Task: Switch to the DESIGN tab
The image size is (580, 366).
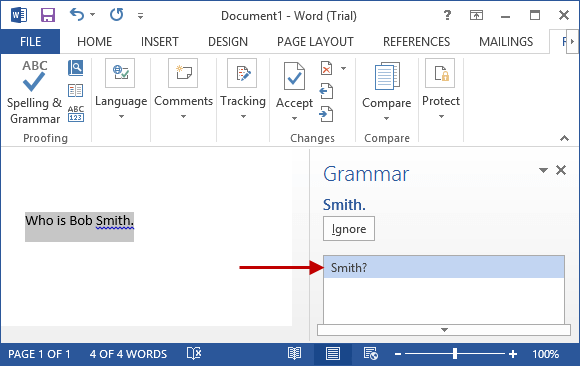Action: tap(228, 41)
